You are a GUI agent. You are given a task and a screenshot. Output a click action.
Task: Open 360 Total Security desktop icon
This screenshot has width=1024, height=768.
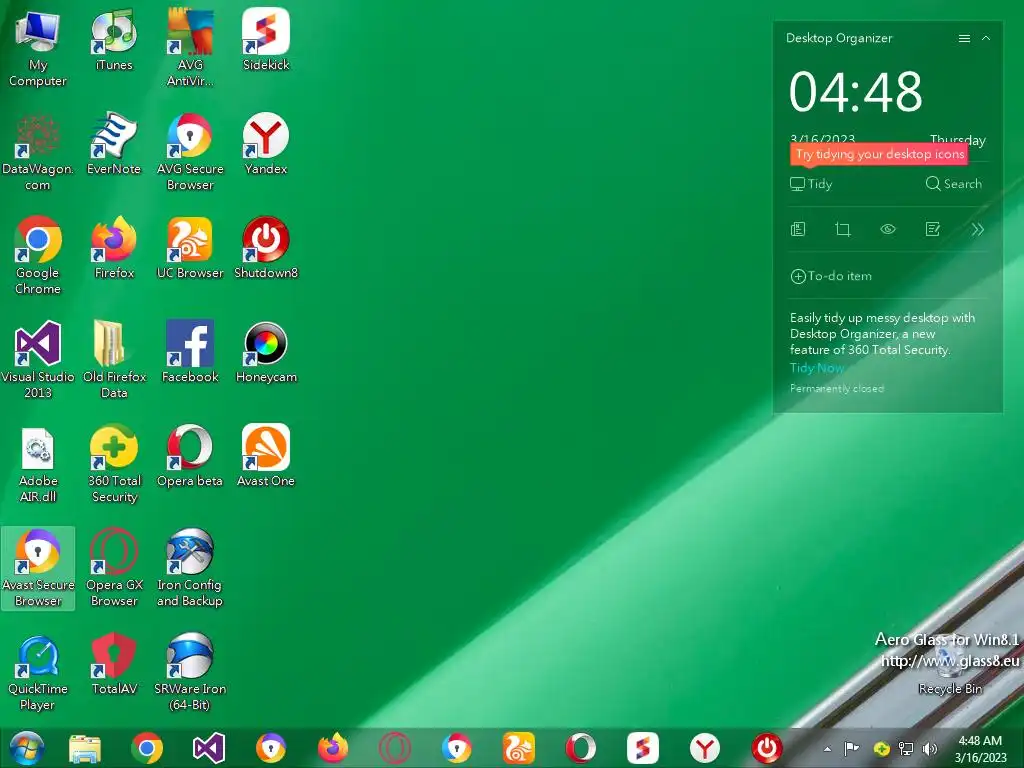tap(114, 464)
